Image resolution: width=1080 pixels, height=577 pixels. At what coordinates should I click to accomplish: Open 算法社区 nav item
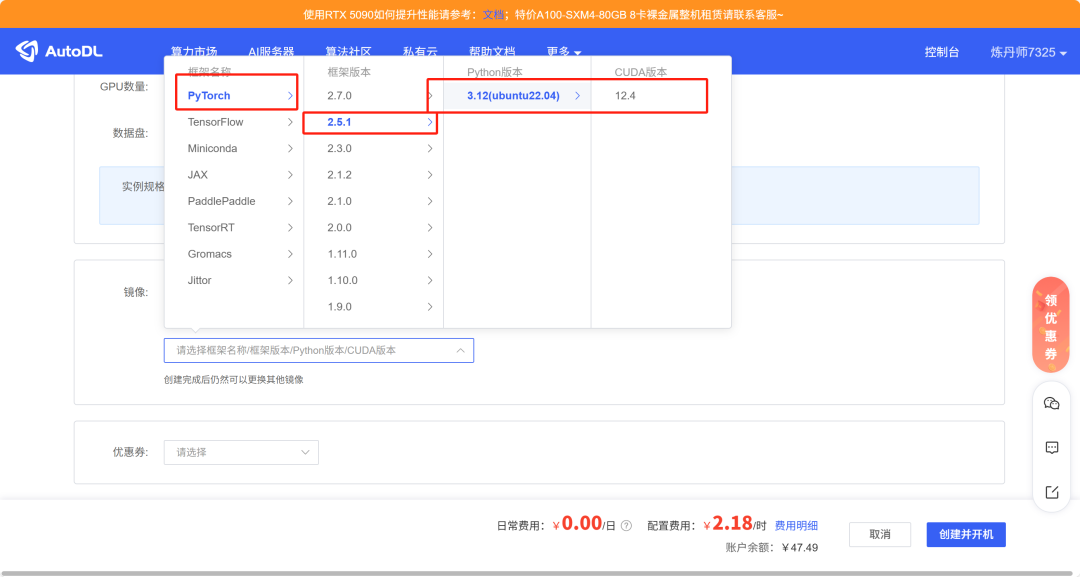349,52
